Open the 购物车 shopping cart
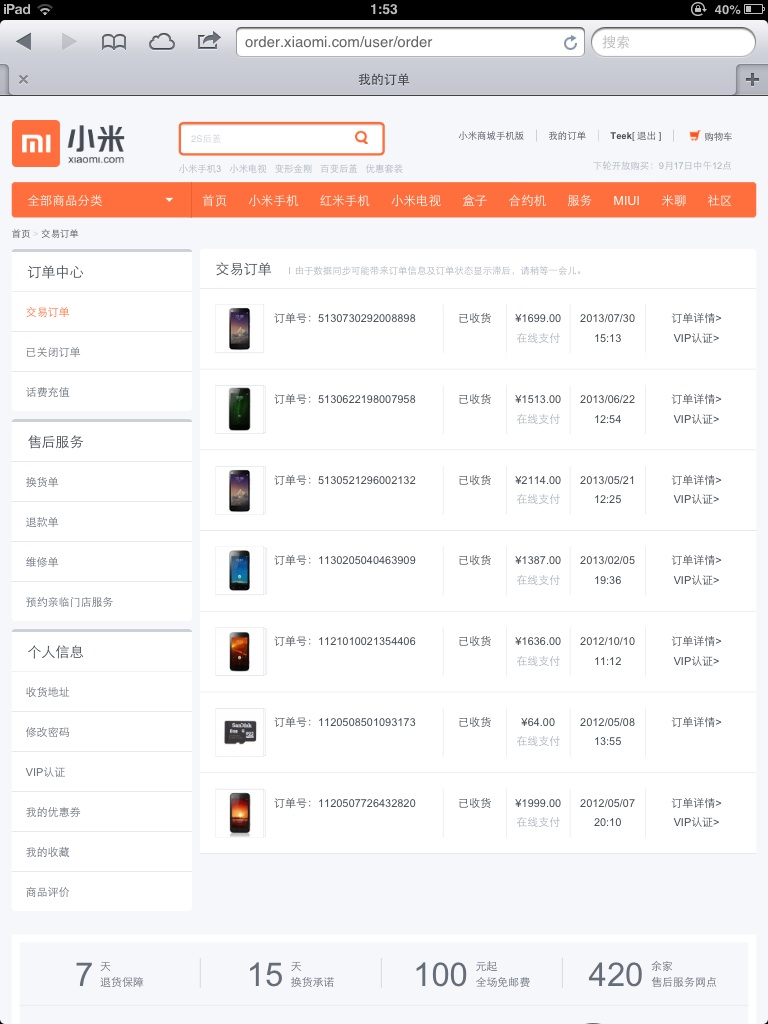Viewport: 768px width, 1024px height. pyautogui.click(x=711, y=136)
